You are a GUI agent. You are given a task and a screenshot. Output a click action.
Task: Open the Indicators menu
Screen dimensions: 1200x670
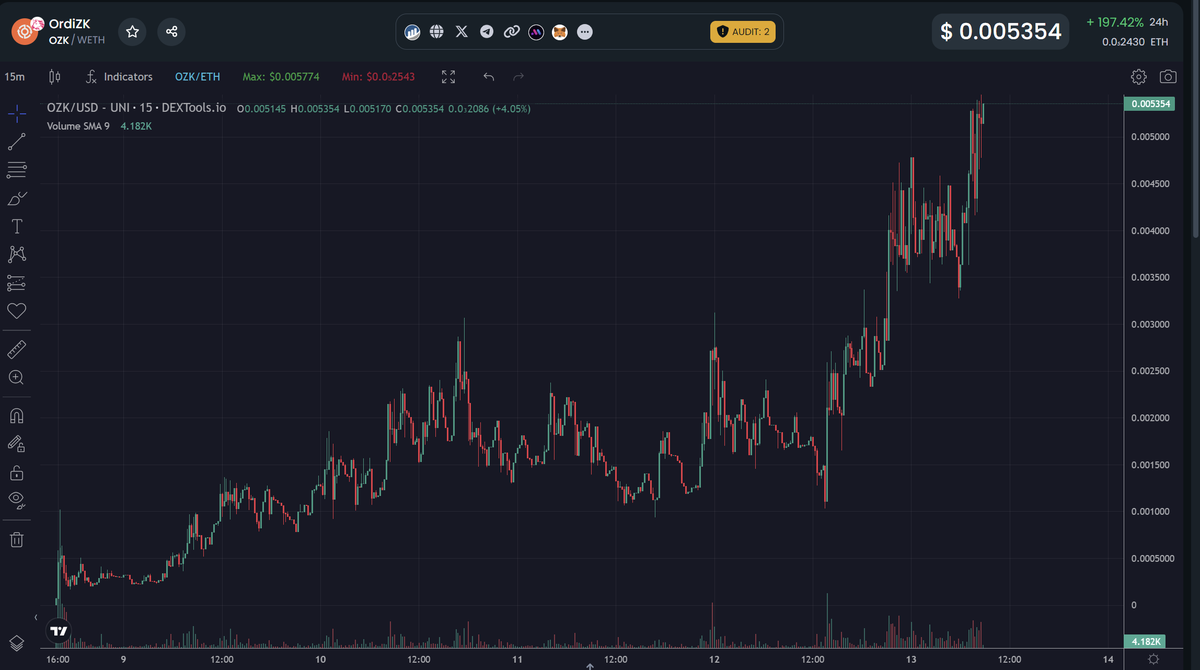pos(119,77)
